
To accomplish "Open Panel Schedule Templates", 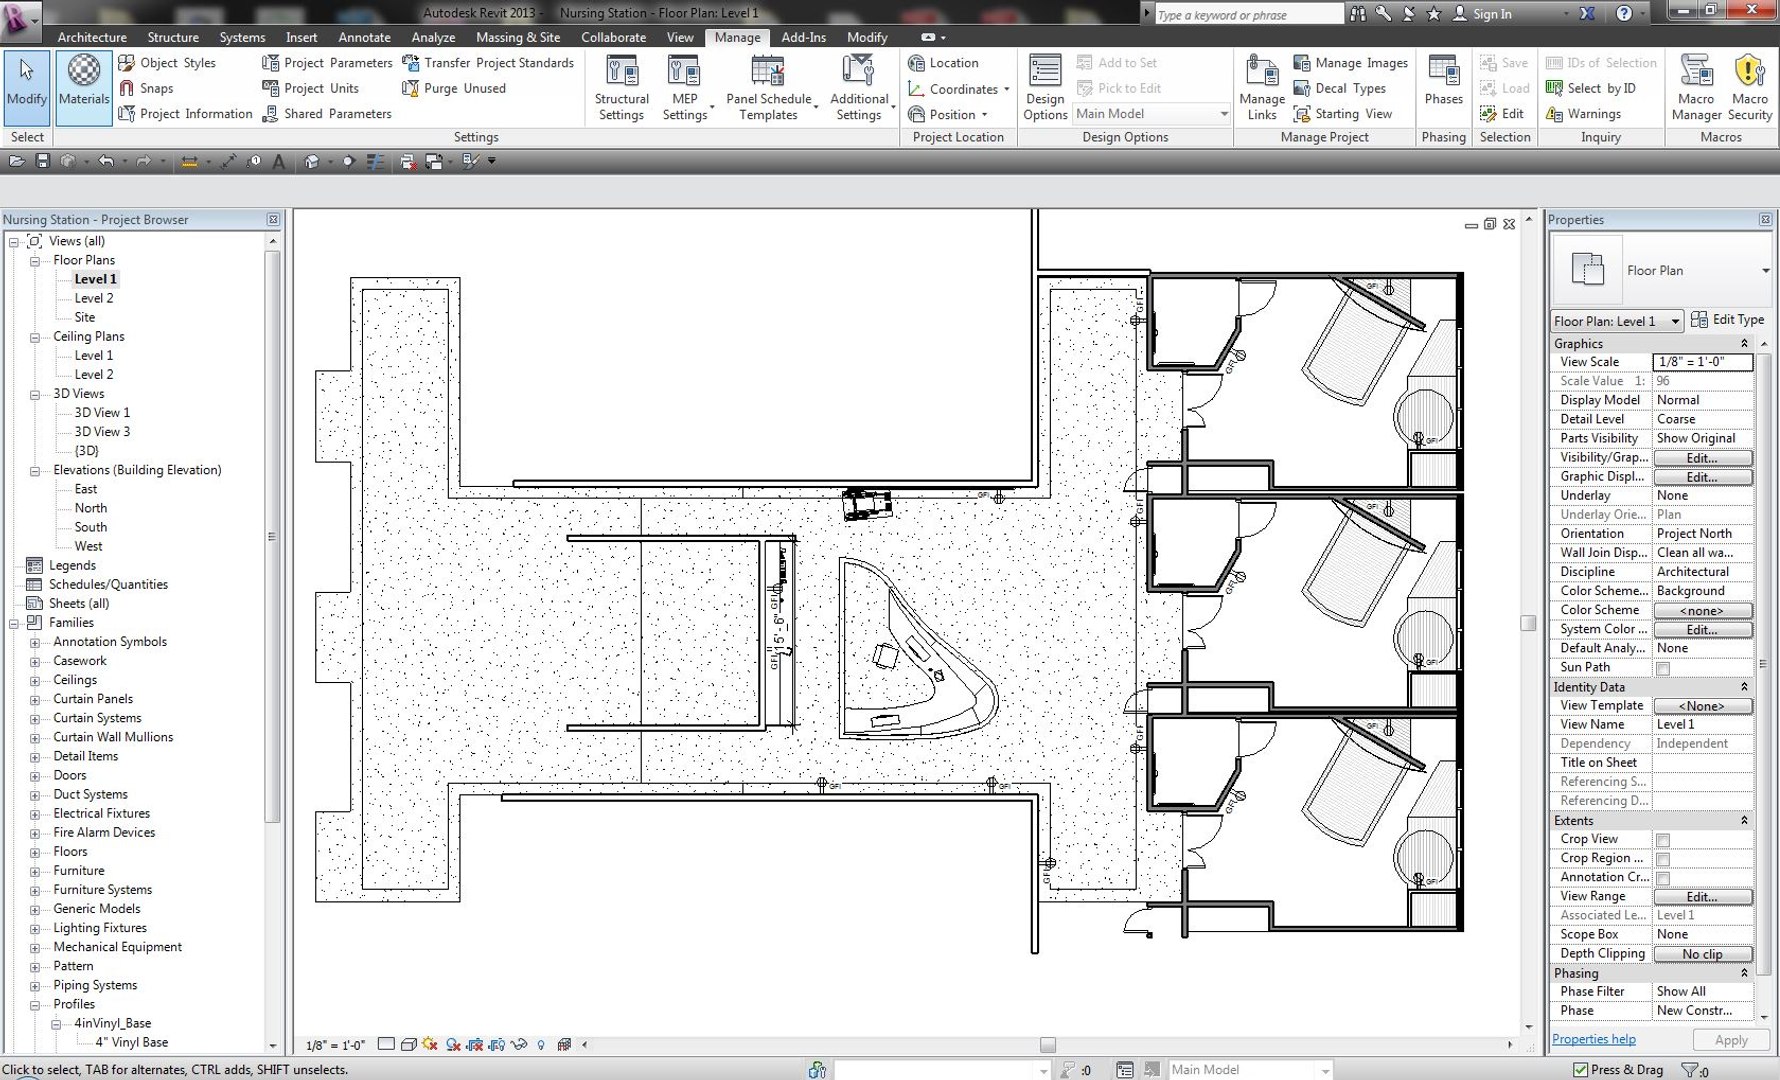I will pos(768,88).
